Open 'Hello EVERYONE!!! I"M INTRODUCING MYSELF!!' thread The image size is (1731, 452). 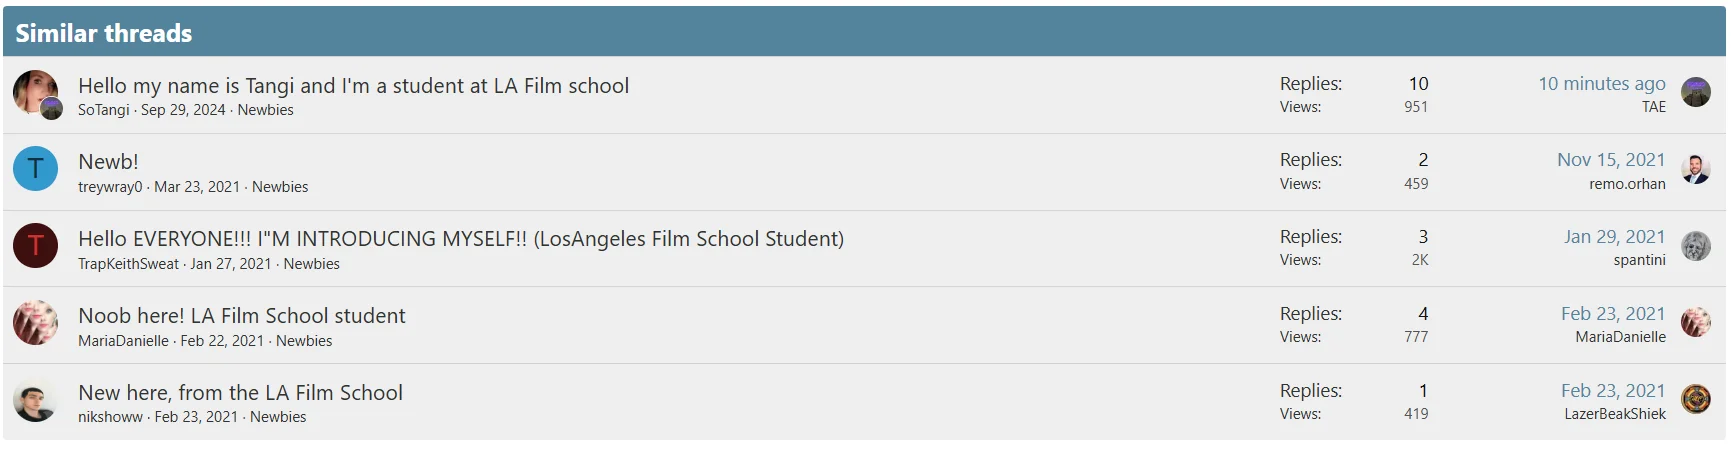pos(460,239)
